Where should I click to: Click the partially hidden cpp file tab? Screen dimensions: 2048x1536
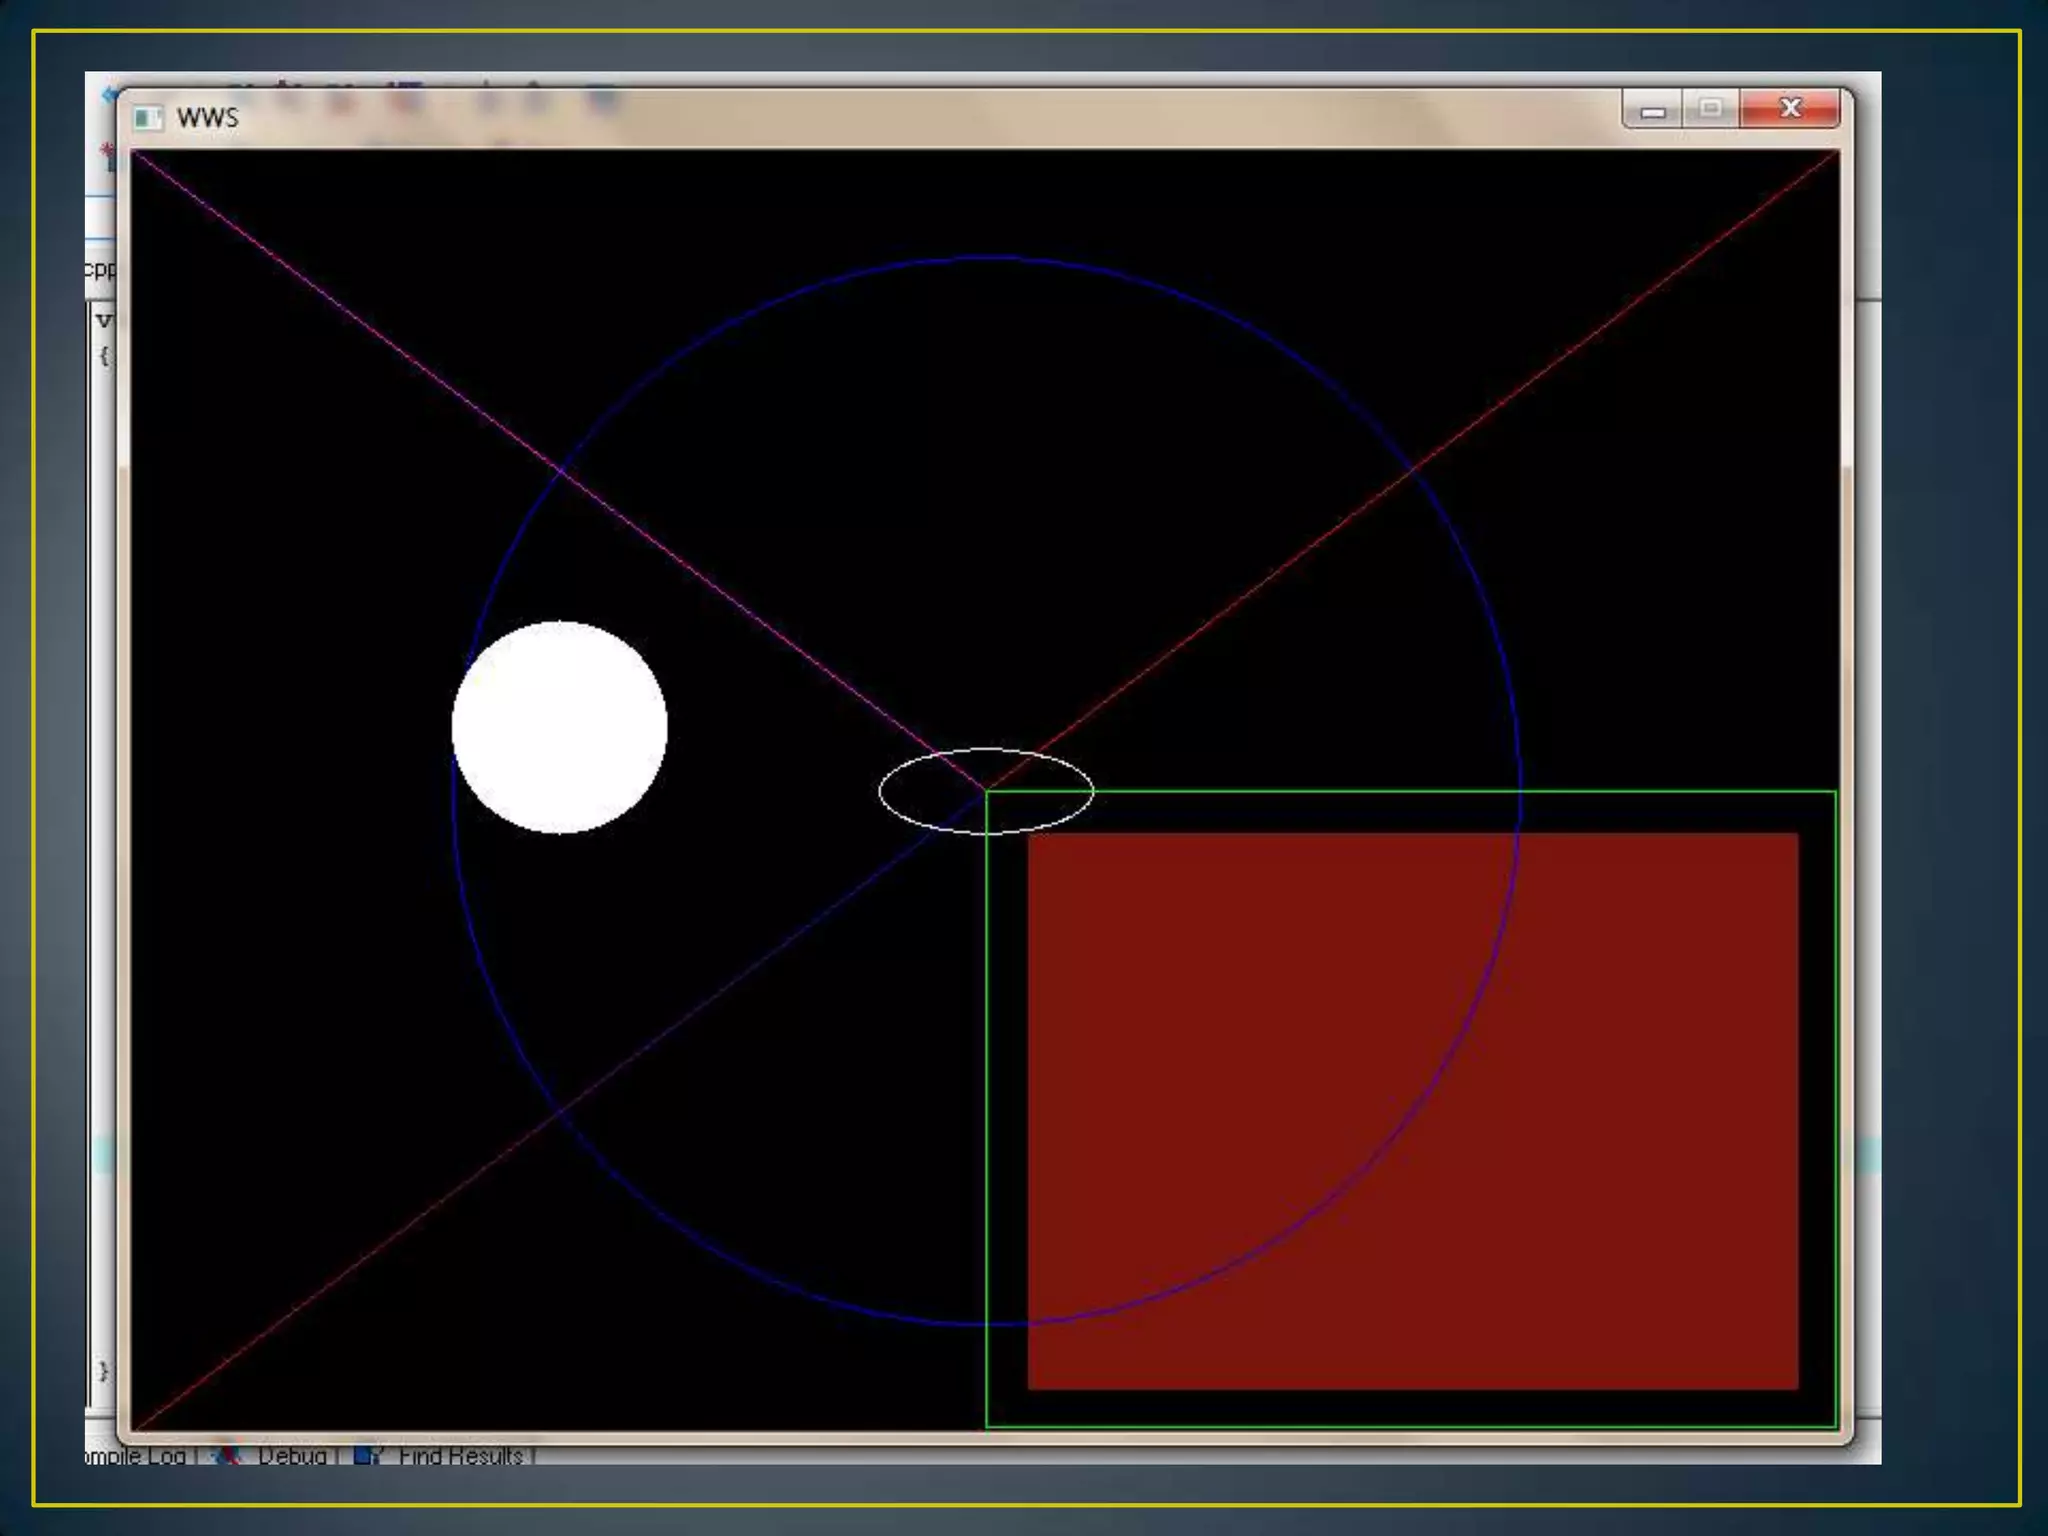click(x=99, y=269)
